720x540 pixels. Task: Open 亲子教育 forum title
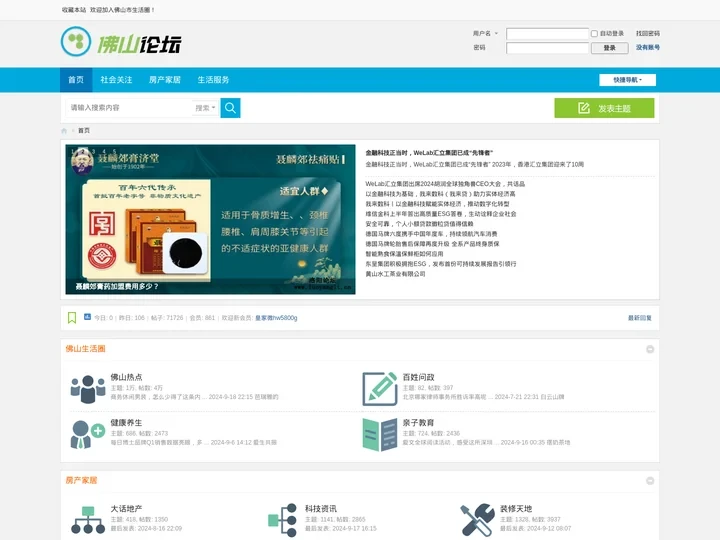point(418,422)
